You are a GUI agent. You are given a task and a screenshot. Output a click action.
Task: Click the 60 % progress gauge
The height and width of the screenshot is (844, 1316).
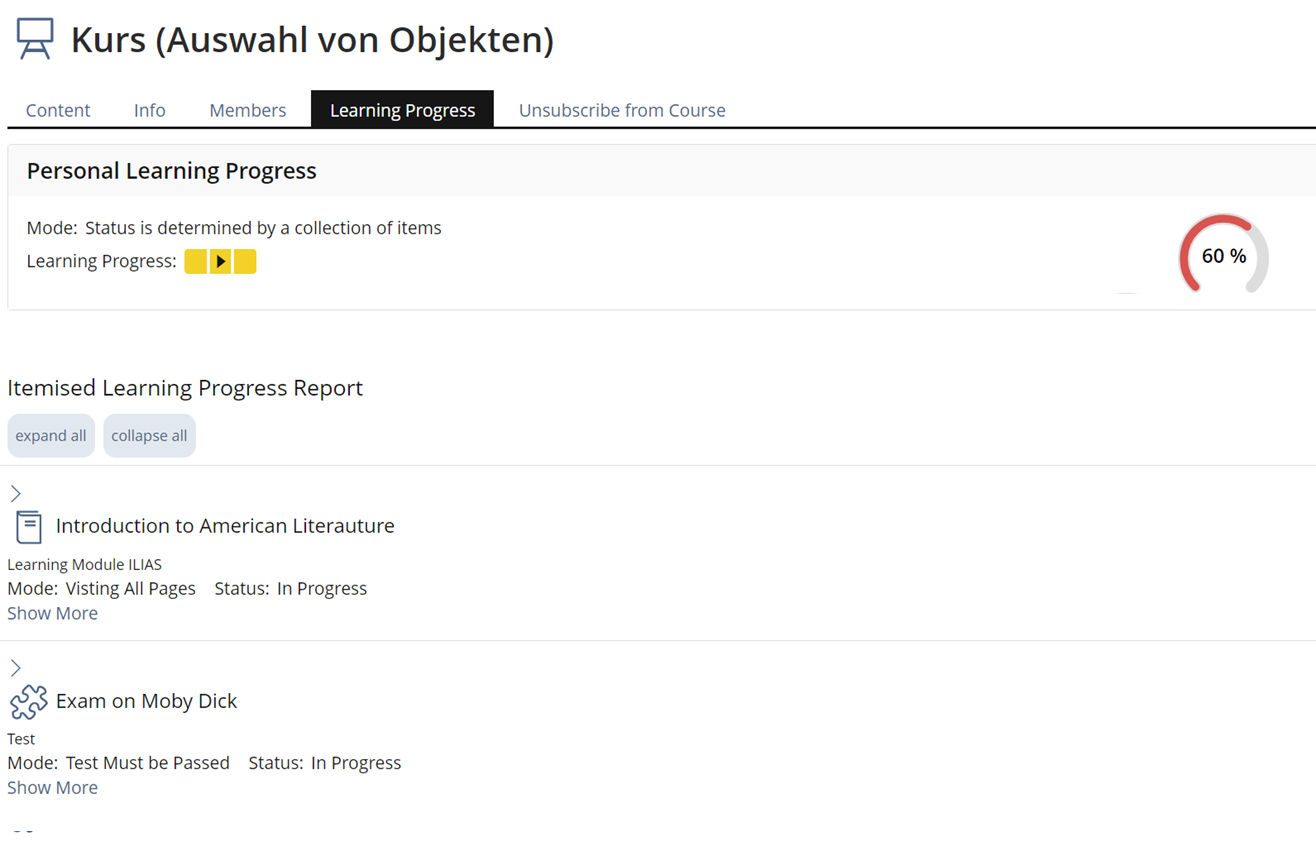pyautogui.click(x=1223, y=256)
